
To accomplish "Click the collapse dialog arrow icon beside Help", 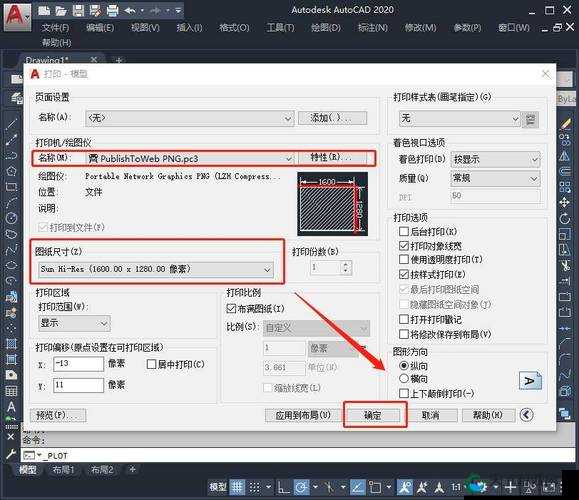I will click(x=527, y=415).
